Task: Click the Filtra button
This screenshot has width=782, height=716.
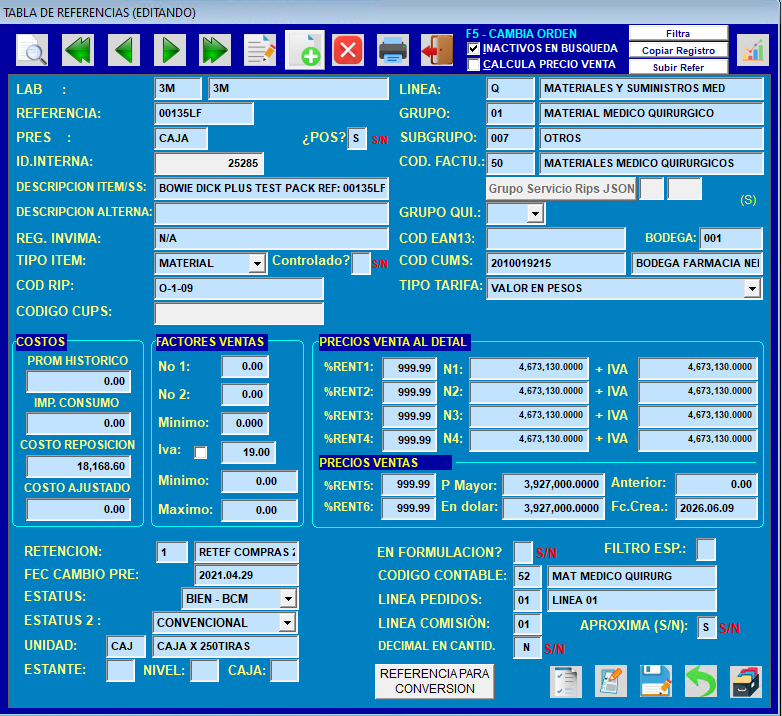Action: click(x=678, y=33)
